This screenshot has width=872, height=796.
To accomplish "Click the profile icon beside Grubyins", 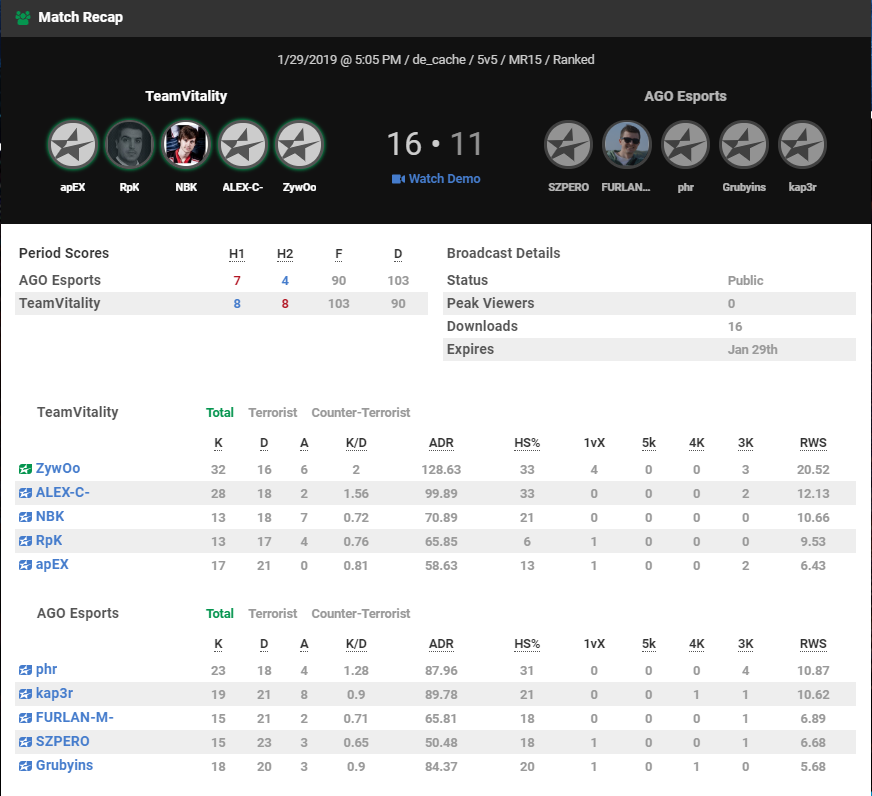I will coord(26,766).
